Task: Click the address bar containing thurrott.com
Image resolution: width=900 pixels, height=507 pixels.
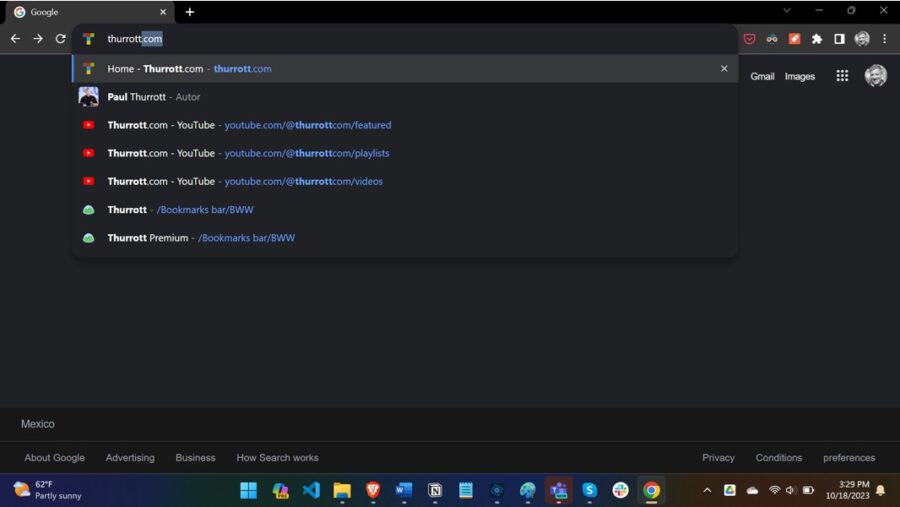Action: (x=405, y=38)
